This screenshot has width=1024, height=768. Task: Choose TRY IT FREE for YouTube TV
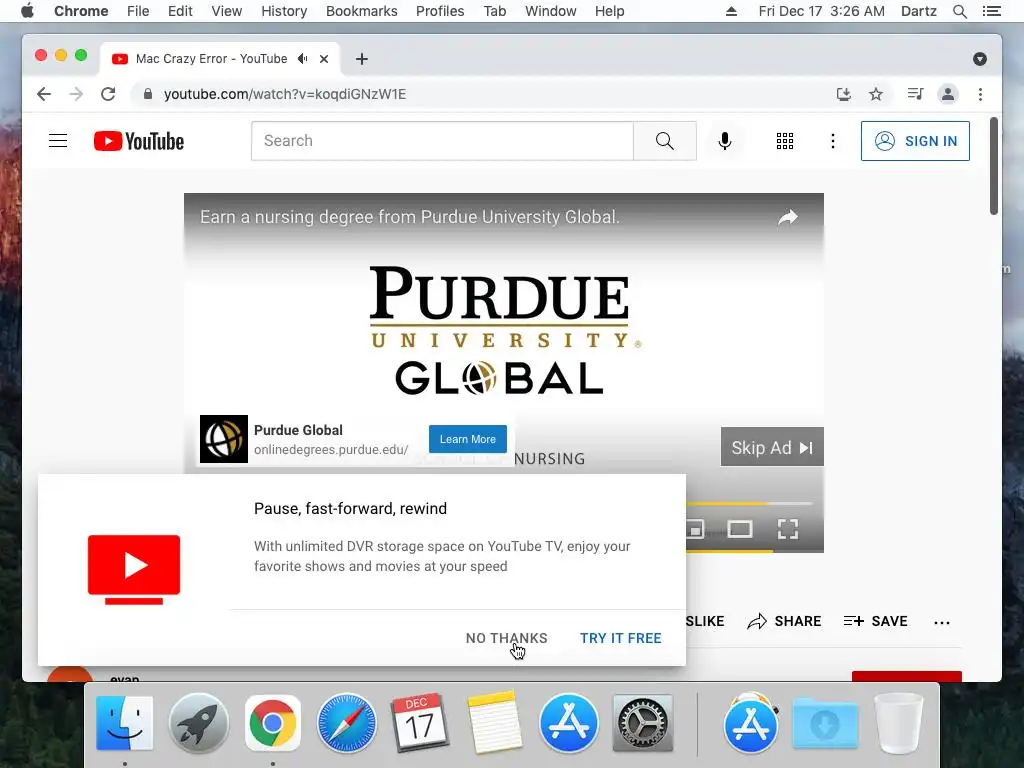pos(620,638)
